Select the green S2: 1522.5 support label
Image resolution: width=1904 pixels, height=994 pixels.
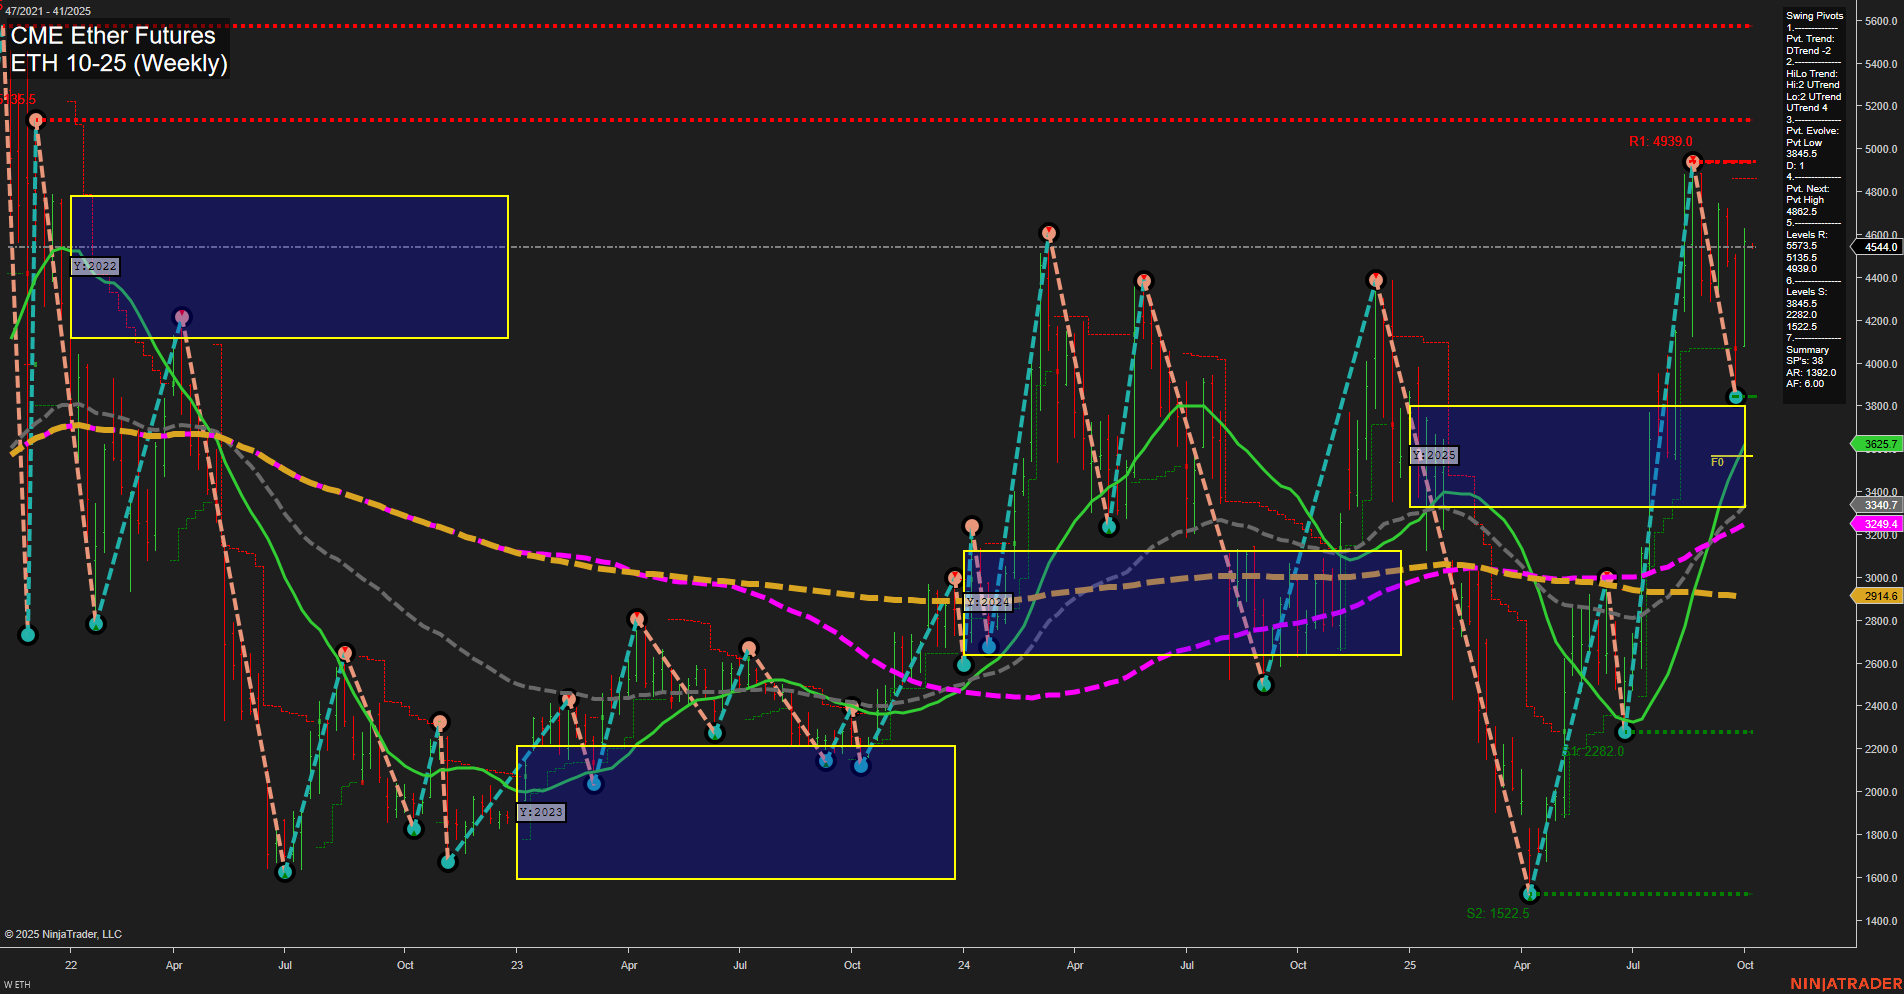pos(1498,912)
